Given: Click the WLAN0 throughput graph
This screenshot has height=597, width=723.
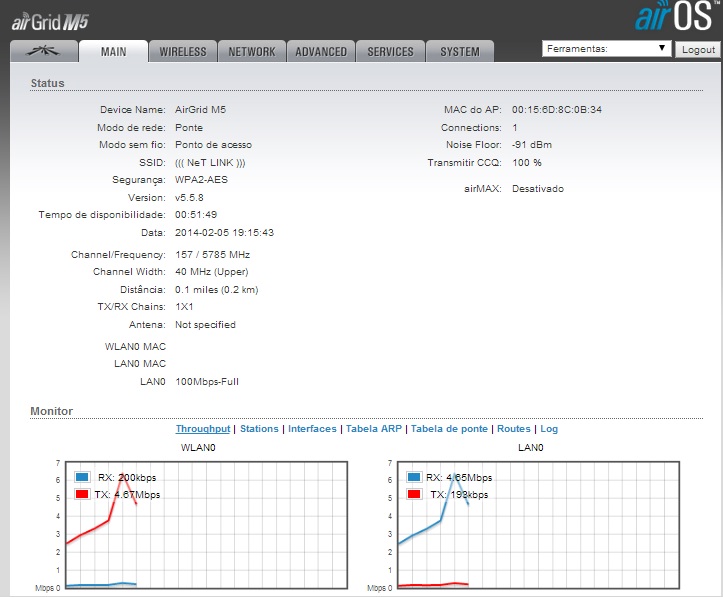Looking at the screenshot, I should point(207,525).
